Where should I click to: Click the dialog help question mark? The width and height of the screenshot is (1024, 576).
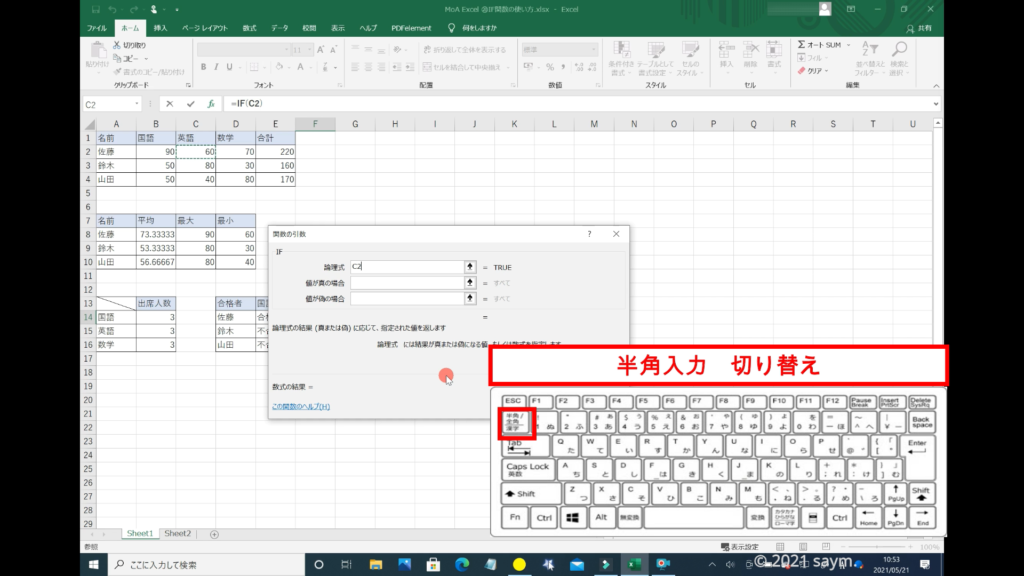coord(589,234)
